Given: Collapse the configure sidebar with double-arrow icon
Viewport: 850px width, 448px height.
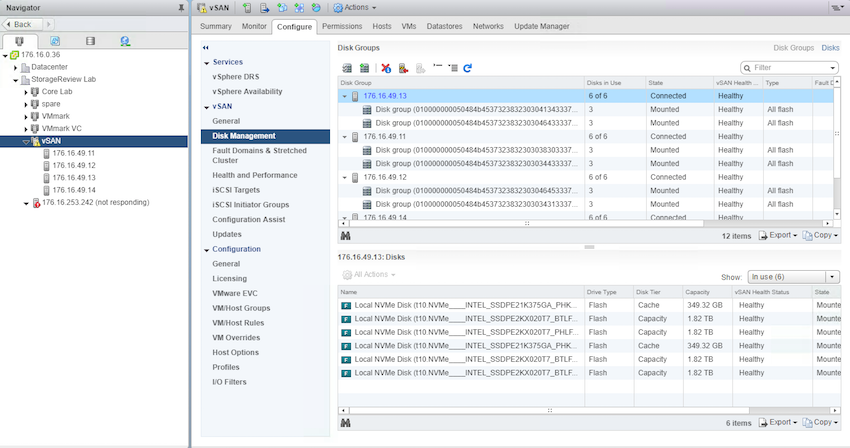Looking at the screenshot, I should 206,48.
